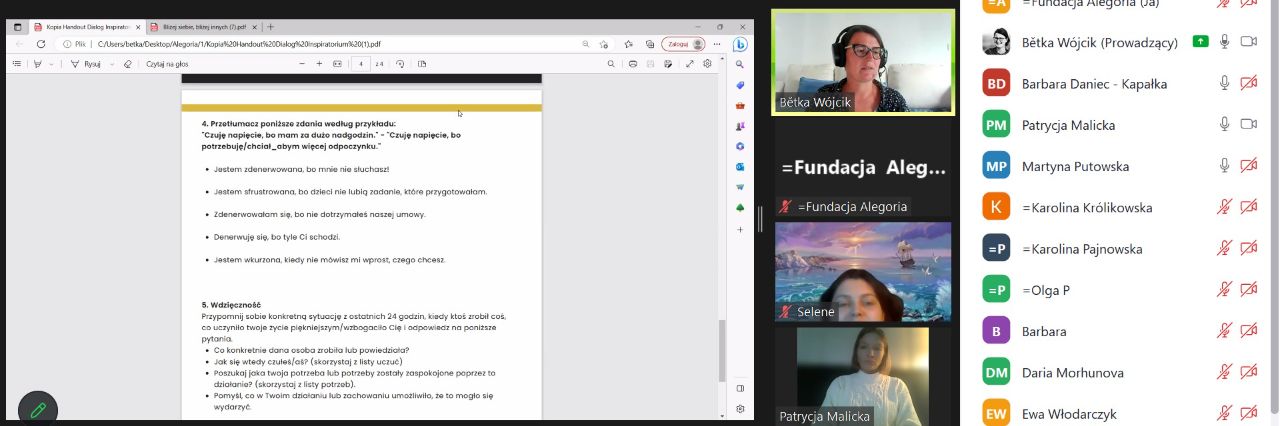
Task: Toggle Patrycja Malicka's camera in participant list
Action: 1248,124
